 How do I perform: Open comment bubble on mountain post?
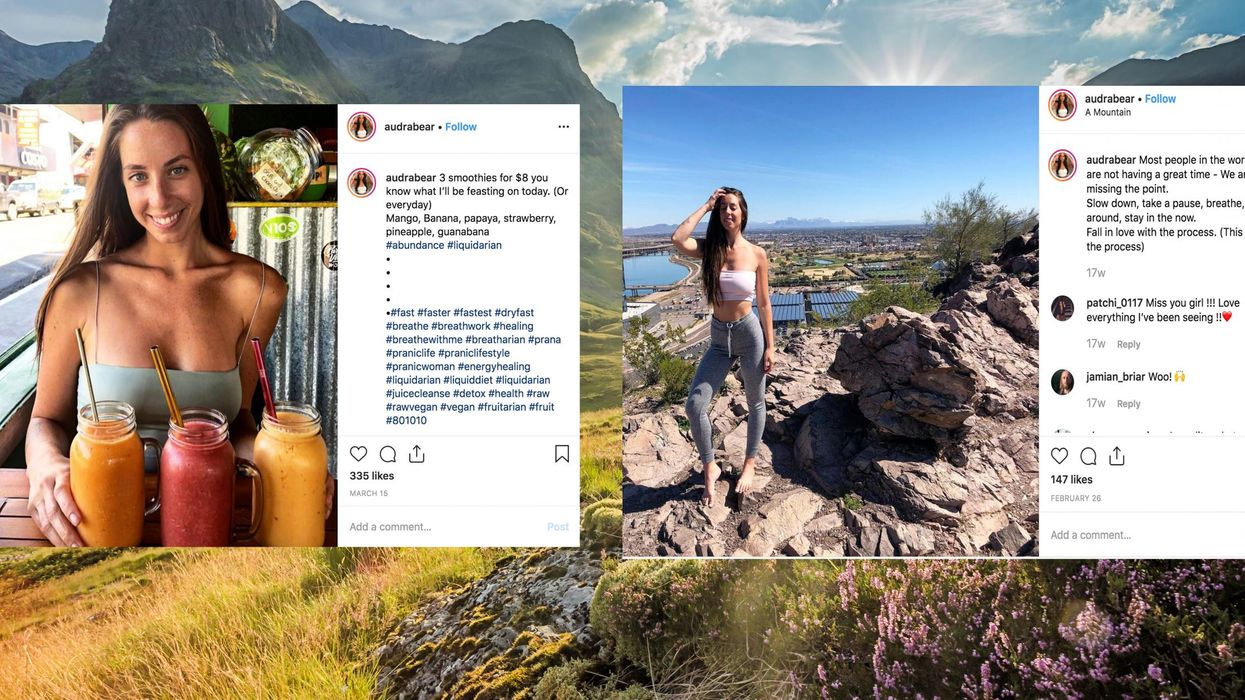pos(1088,456)
